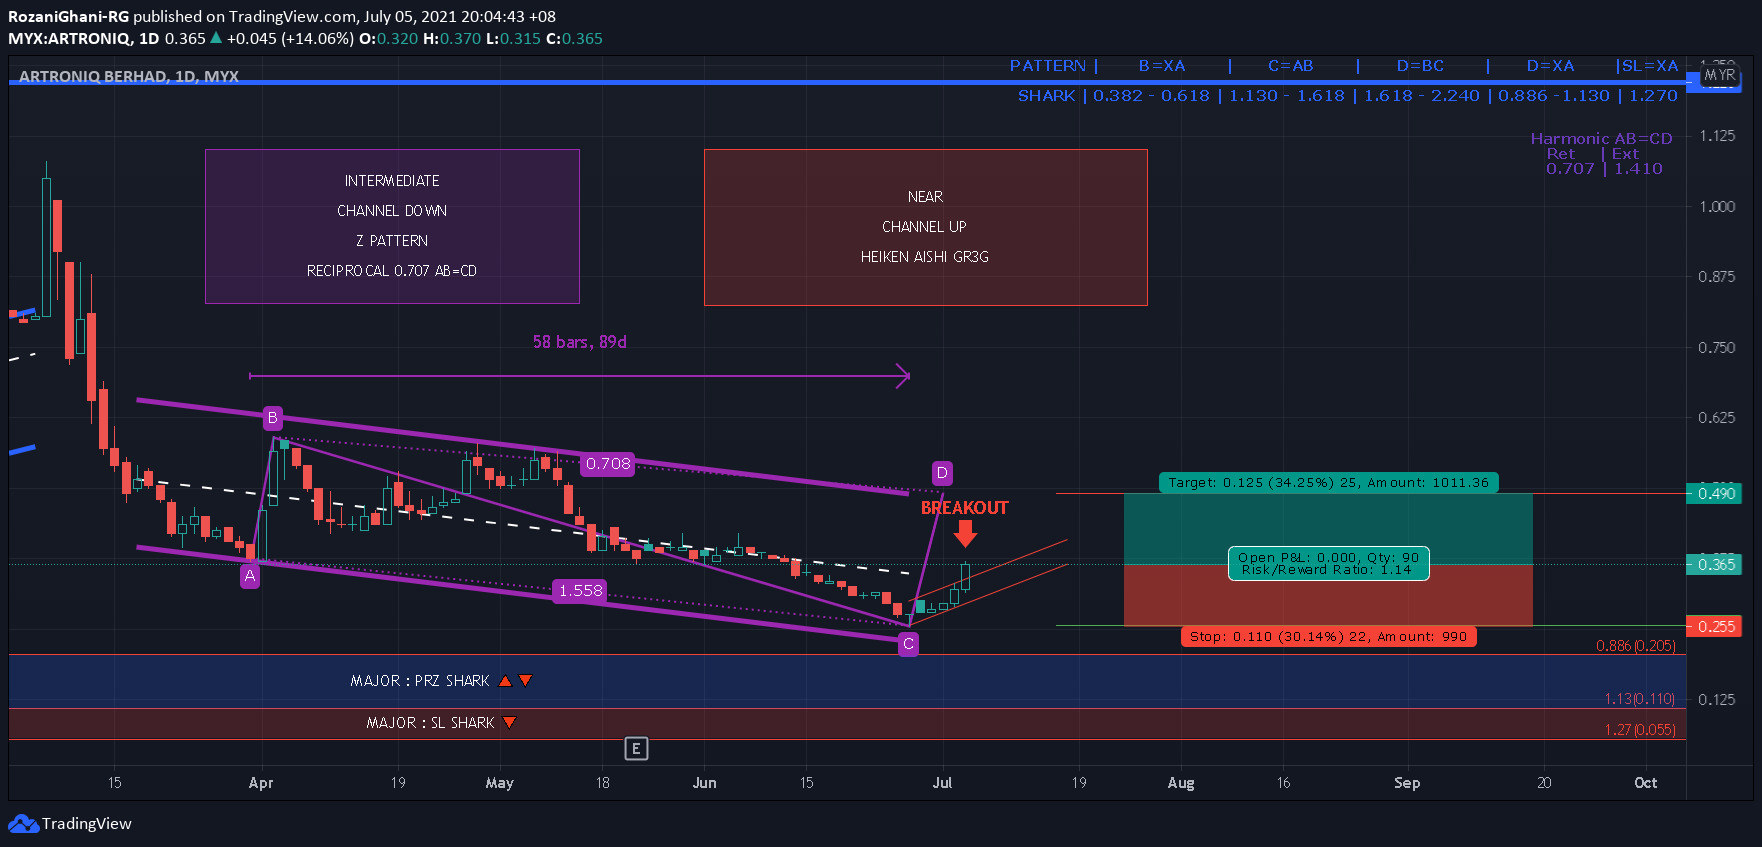The height and width of the screenshot is (847, 1762).
Task: Click the 1.000 price axis label
Action: pyautogui.click(x=1718, y=206)
